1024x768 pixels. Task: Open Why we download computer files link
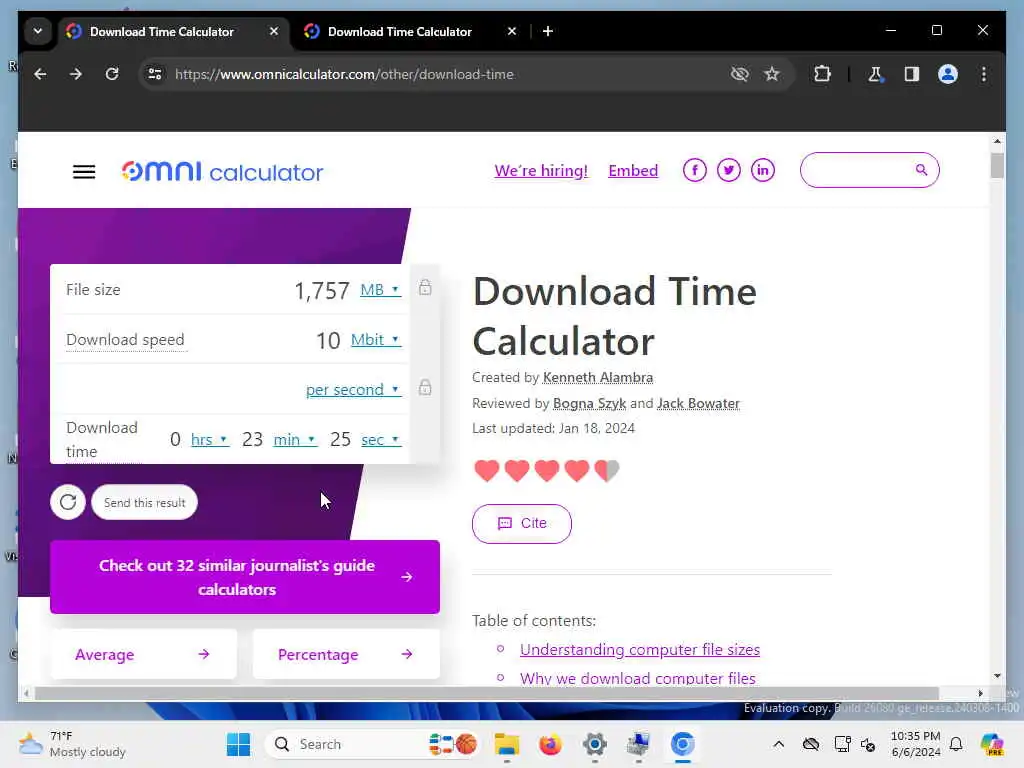pos(637,679)
